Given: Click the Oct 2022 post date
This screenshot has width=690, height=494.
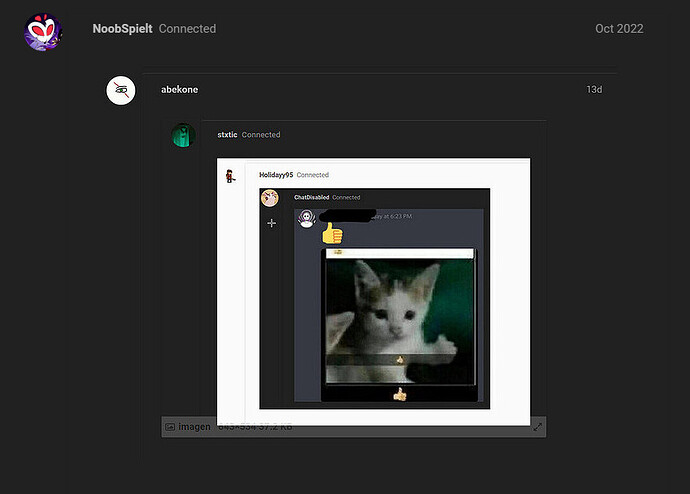Looking at the screenshot, I should [619, 29].
